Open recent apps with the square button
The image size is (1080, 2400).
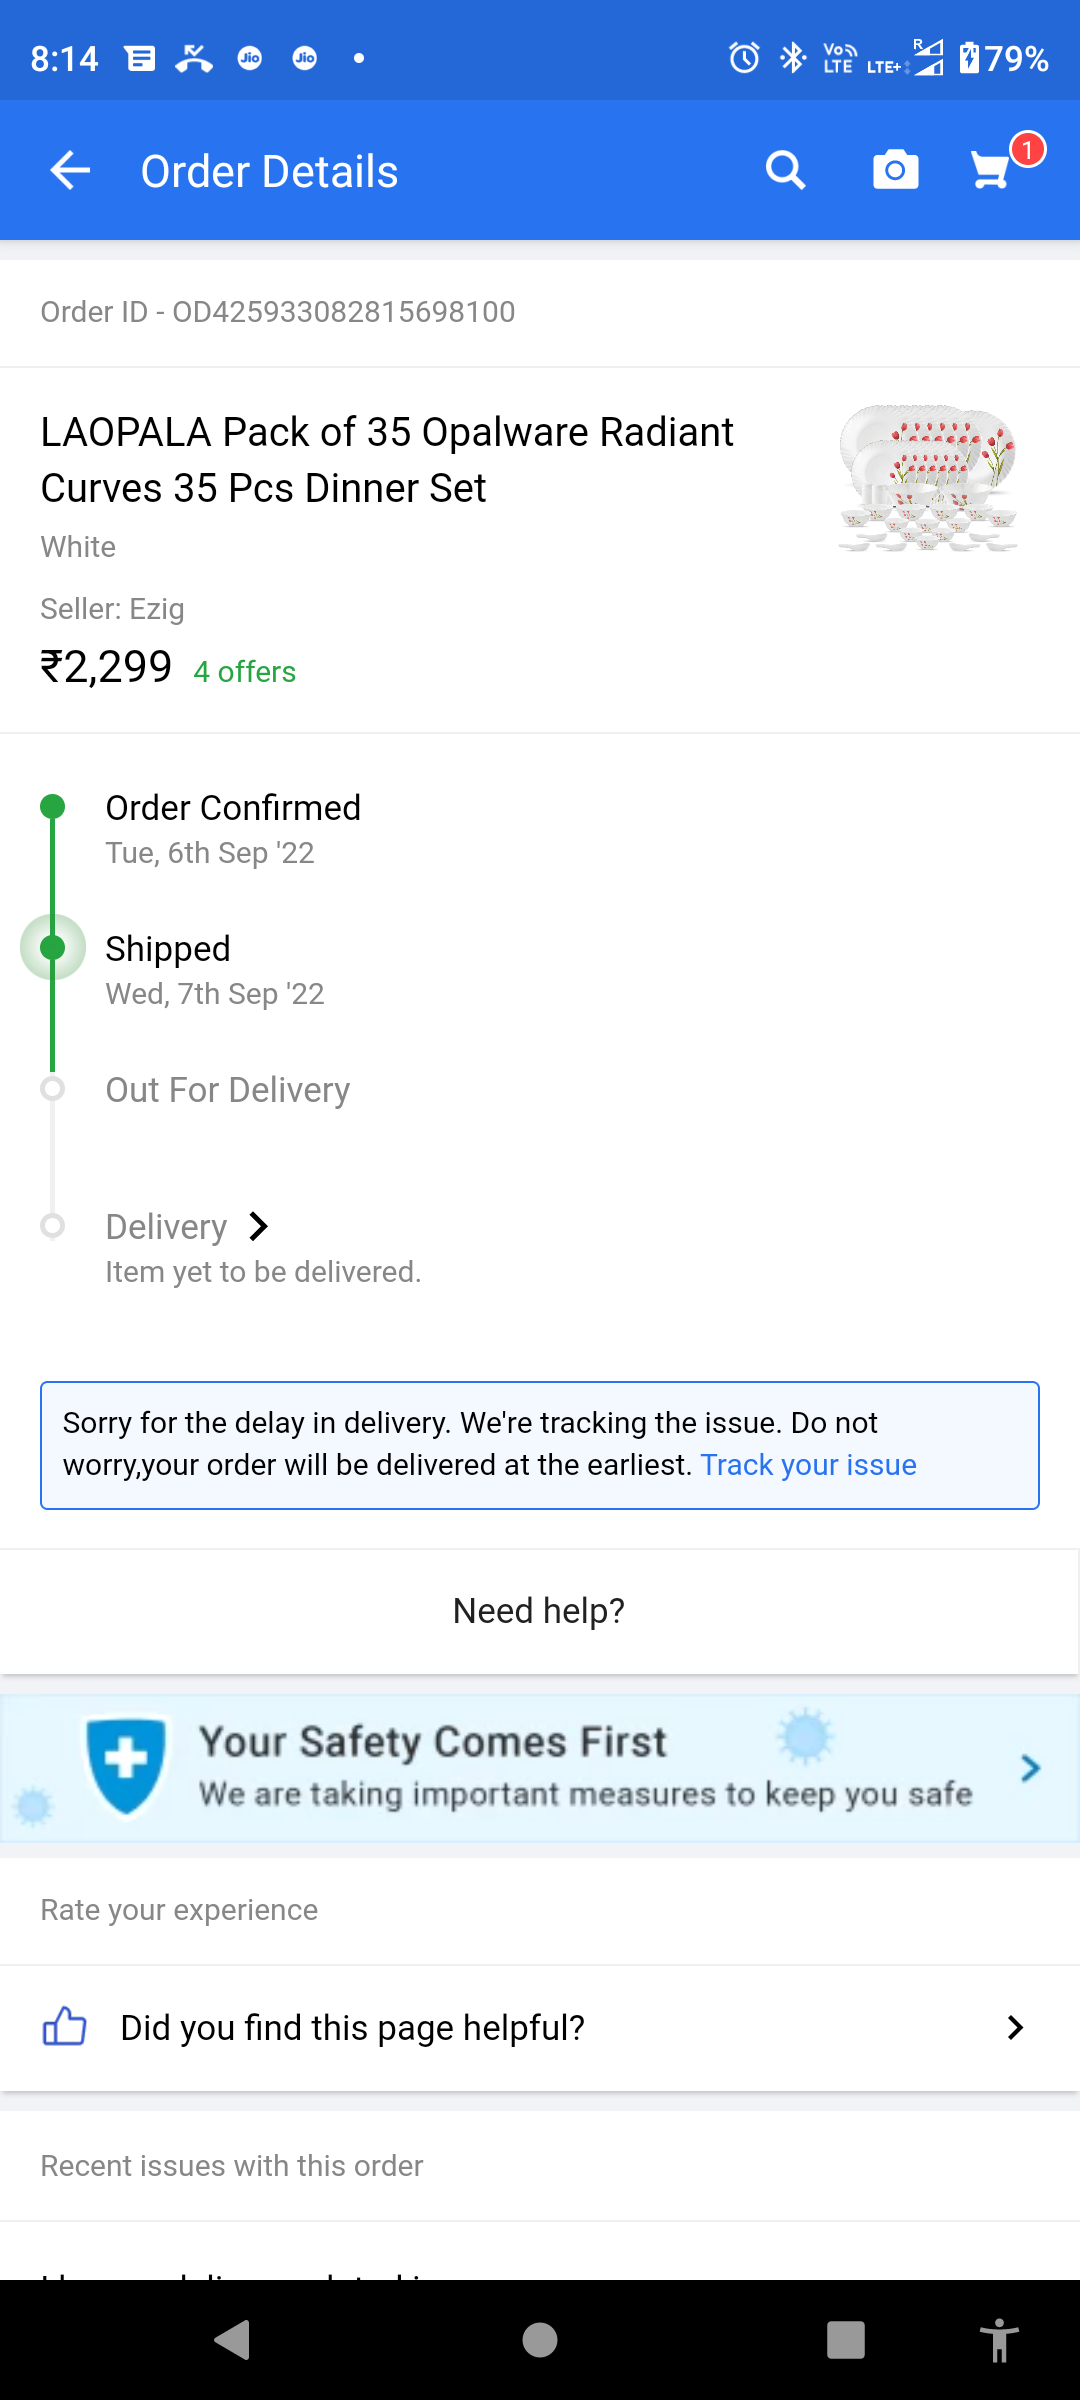(x=845, y=2340)
